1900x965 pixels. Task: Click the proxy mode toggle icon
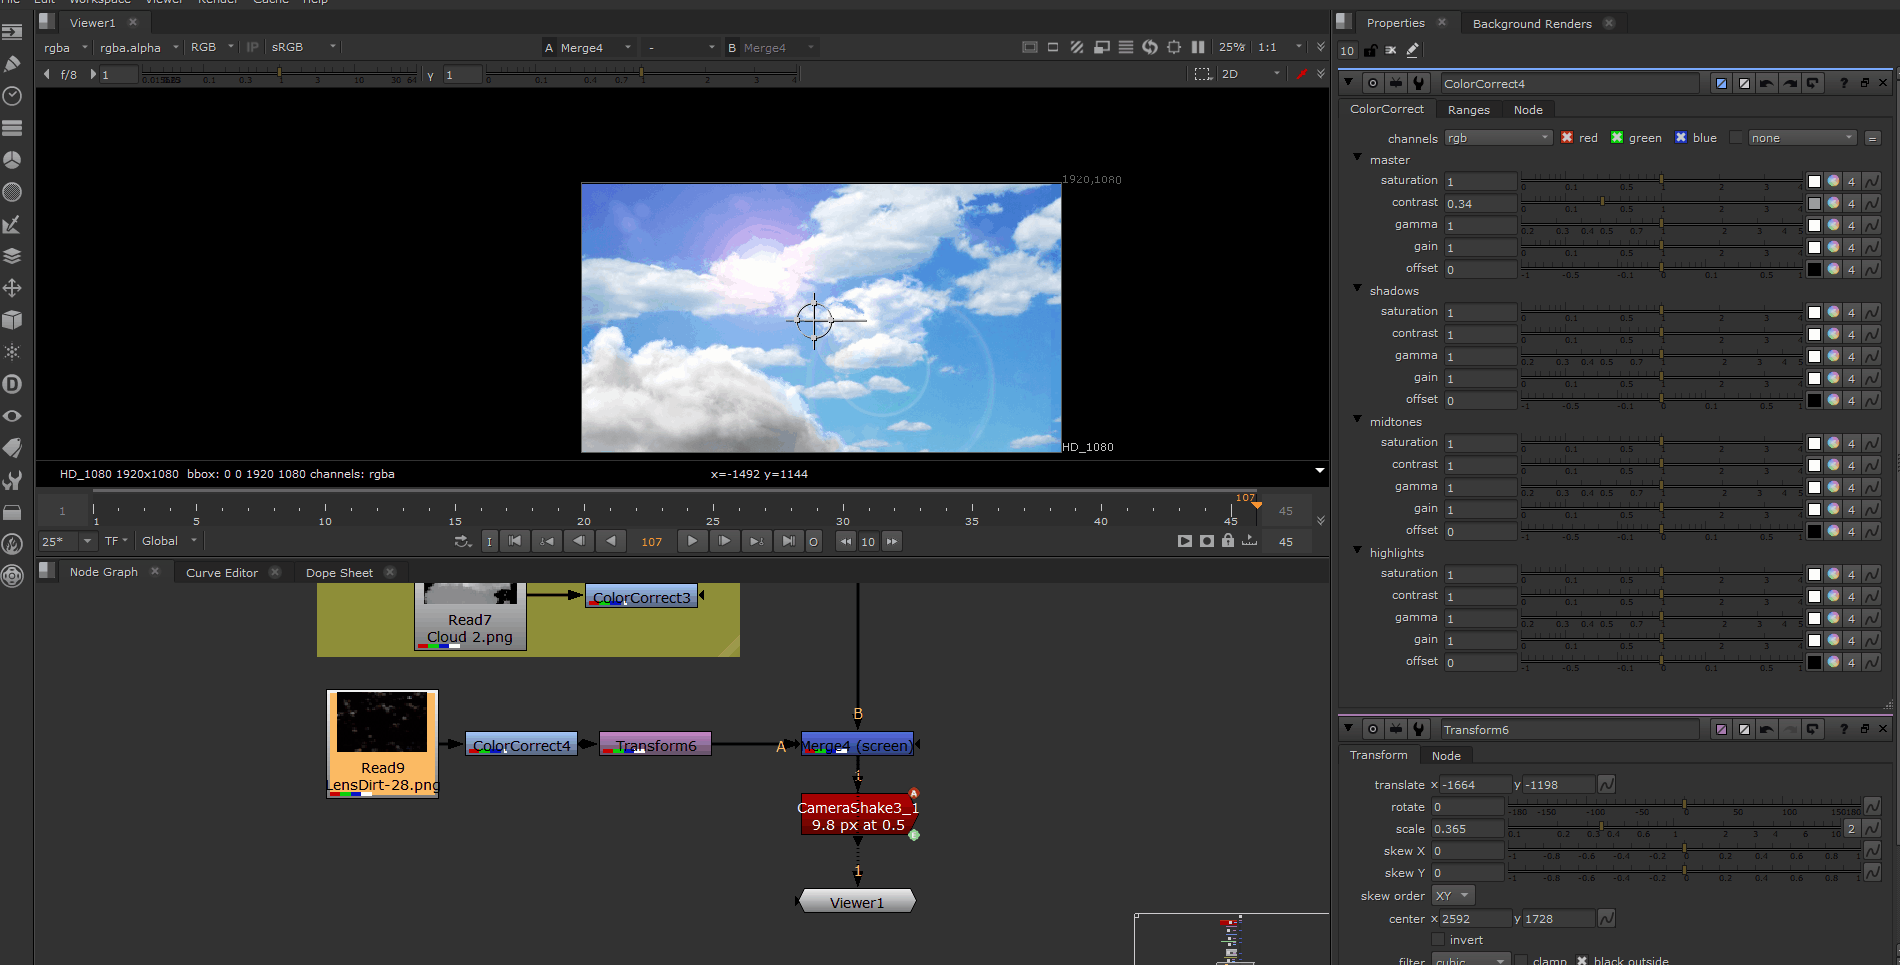[x=1102, y=47]
